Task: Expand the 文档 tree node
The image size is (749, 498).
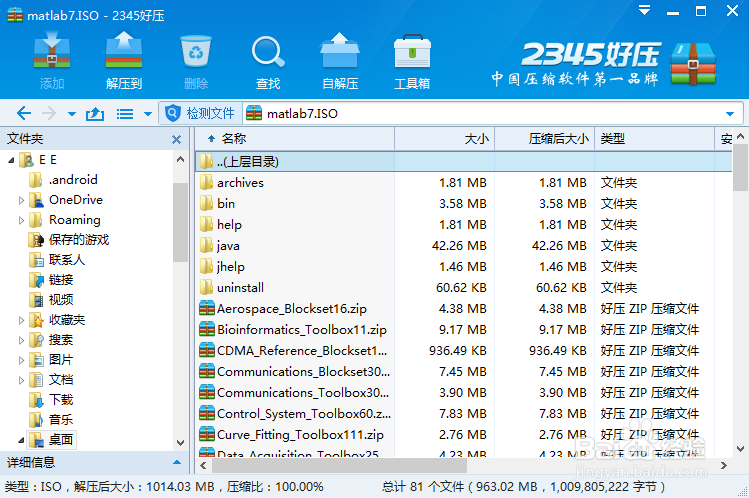Action: tap(21, 381)
